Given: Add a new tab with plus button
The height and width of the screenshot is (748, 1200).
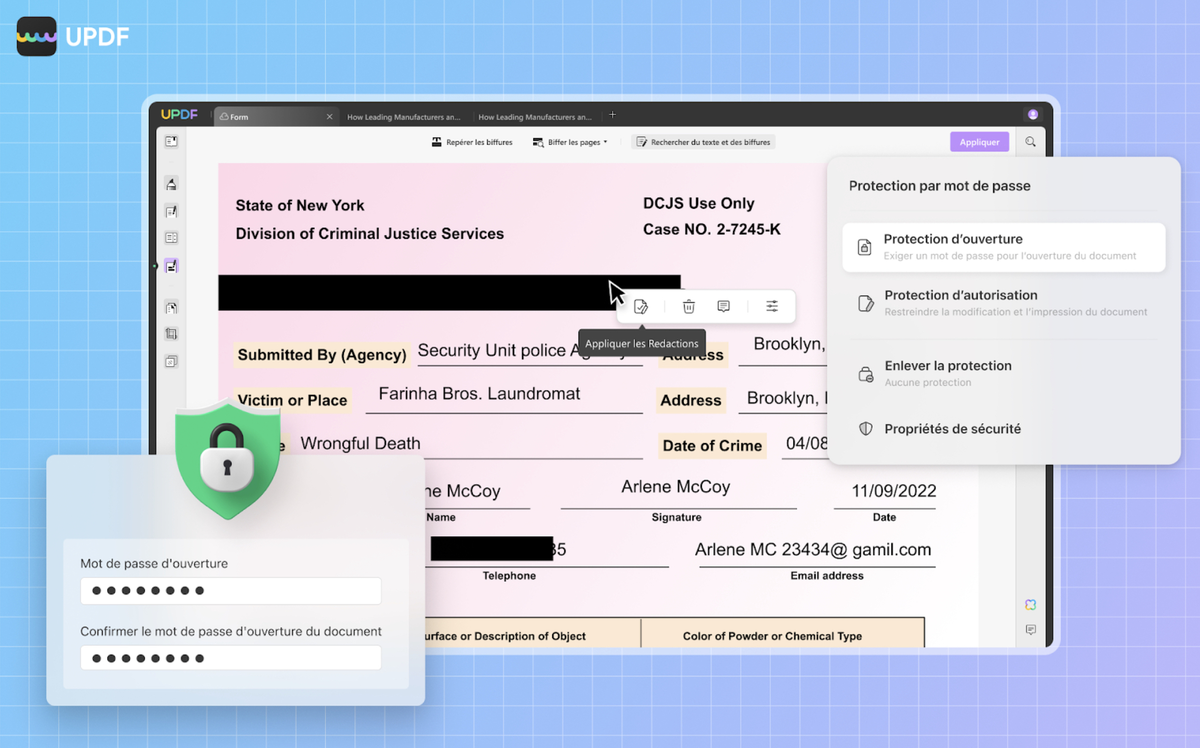Looking at the screenshot, I should tap(613, 115).
